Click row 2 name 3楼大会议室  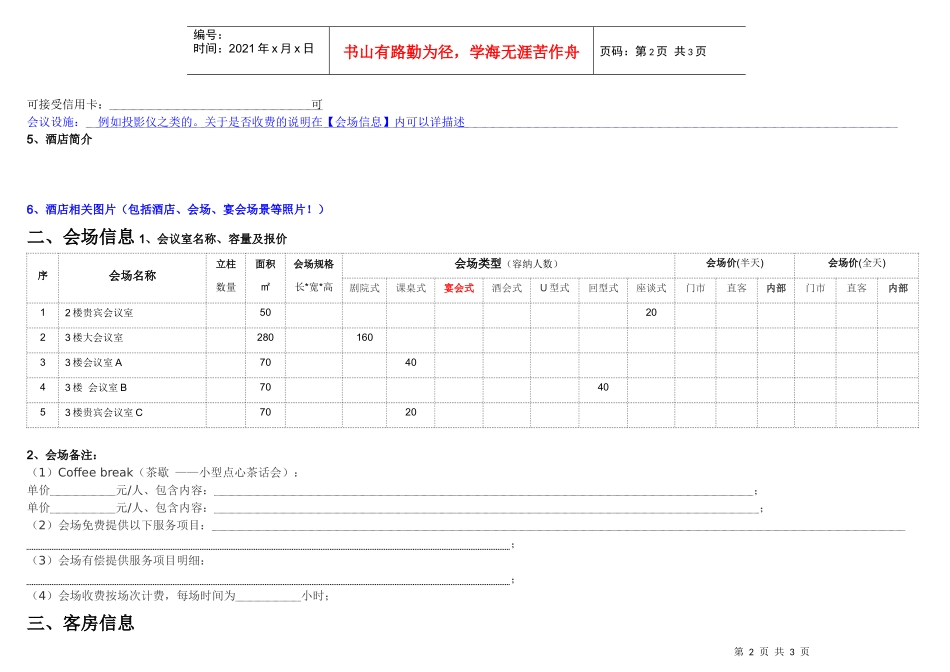(94, 338)
